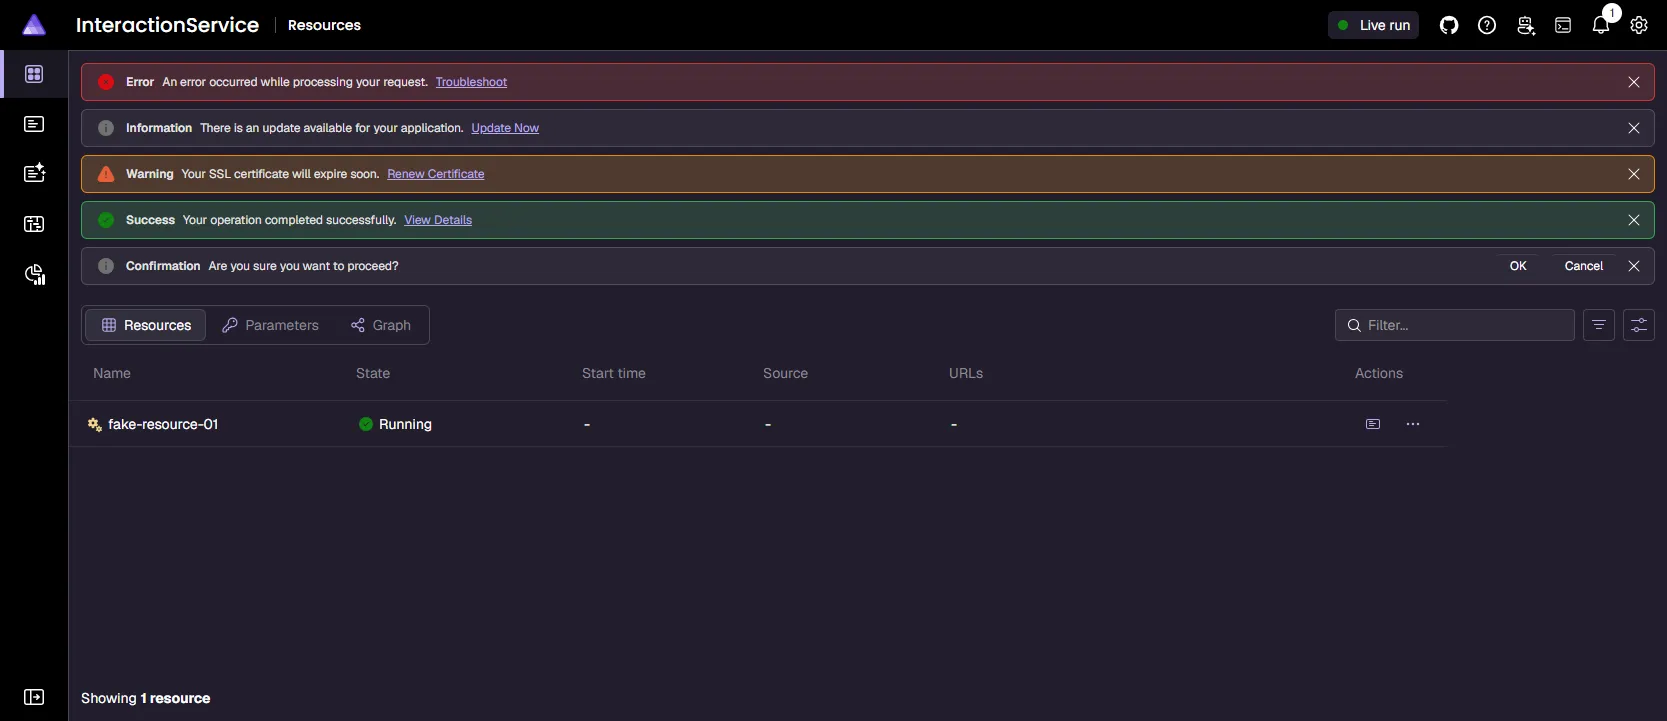Click the Renew Certificate link
Viewport: 1667px width, 721px height.
[x=436, y=174]
